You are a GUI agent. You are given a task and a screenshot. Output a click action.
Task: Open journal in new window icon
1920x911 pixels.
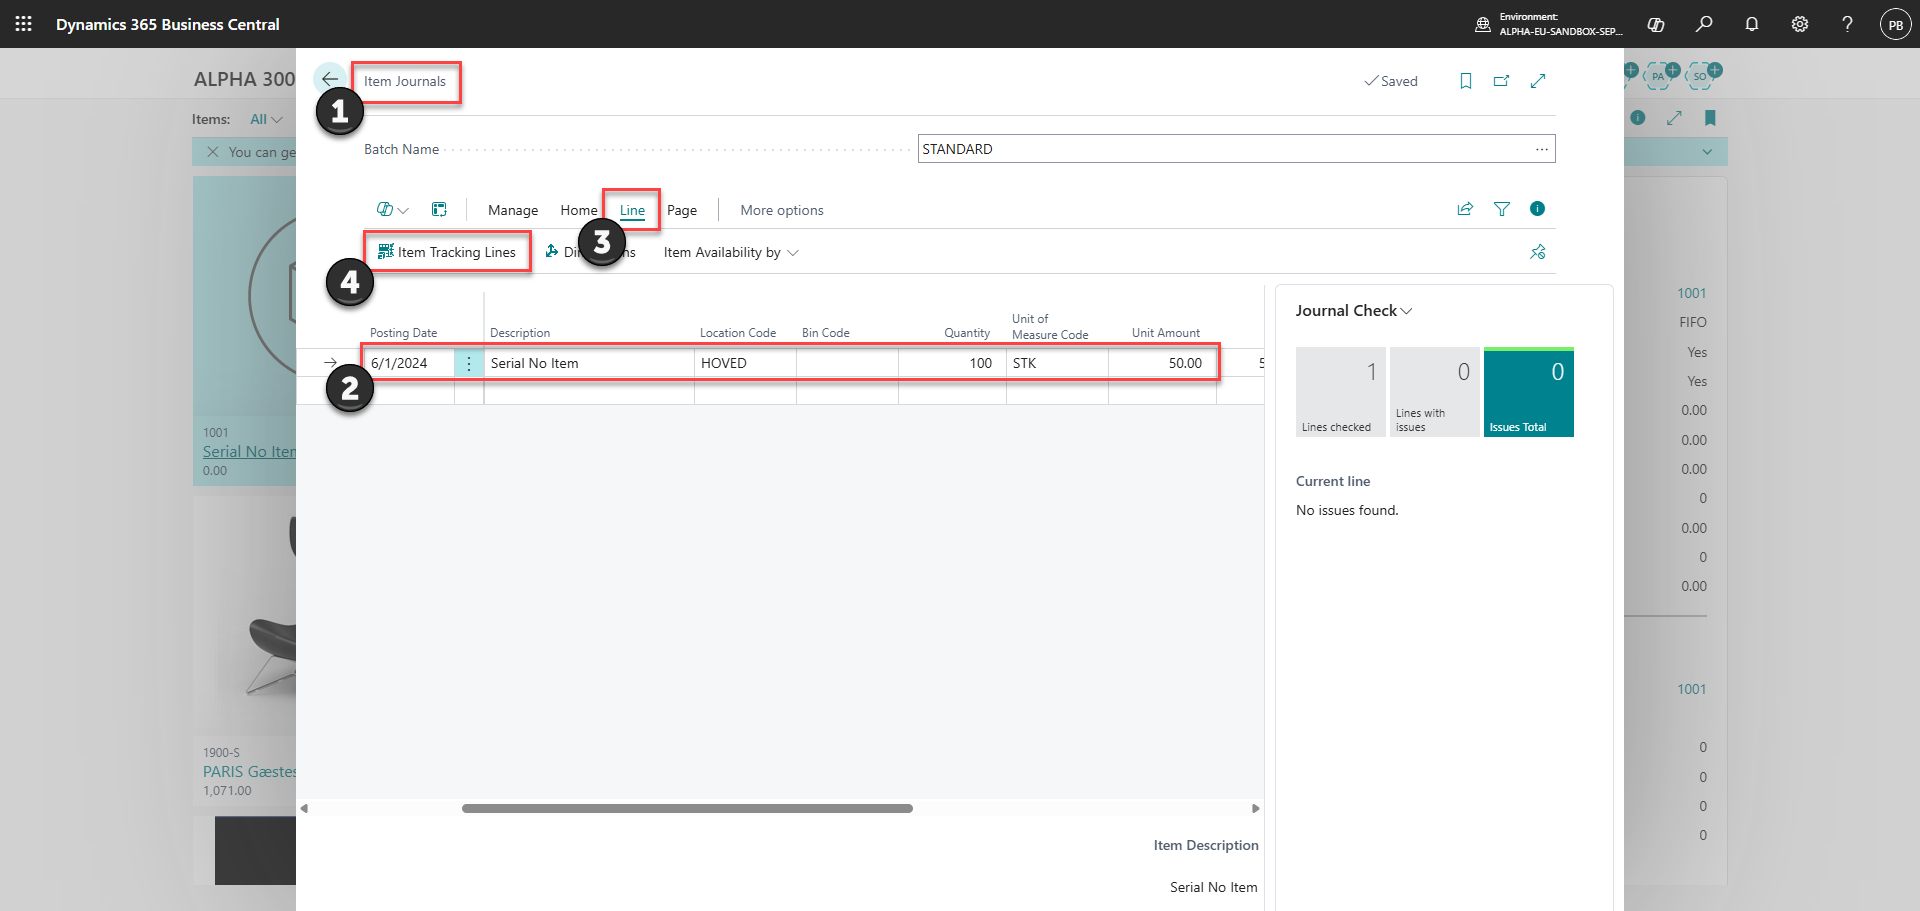(x=1502, y=81)
